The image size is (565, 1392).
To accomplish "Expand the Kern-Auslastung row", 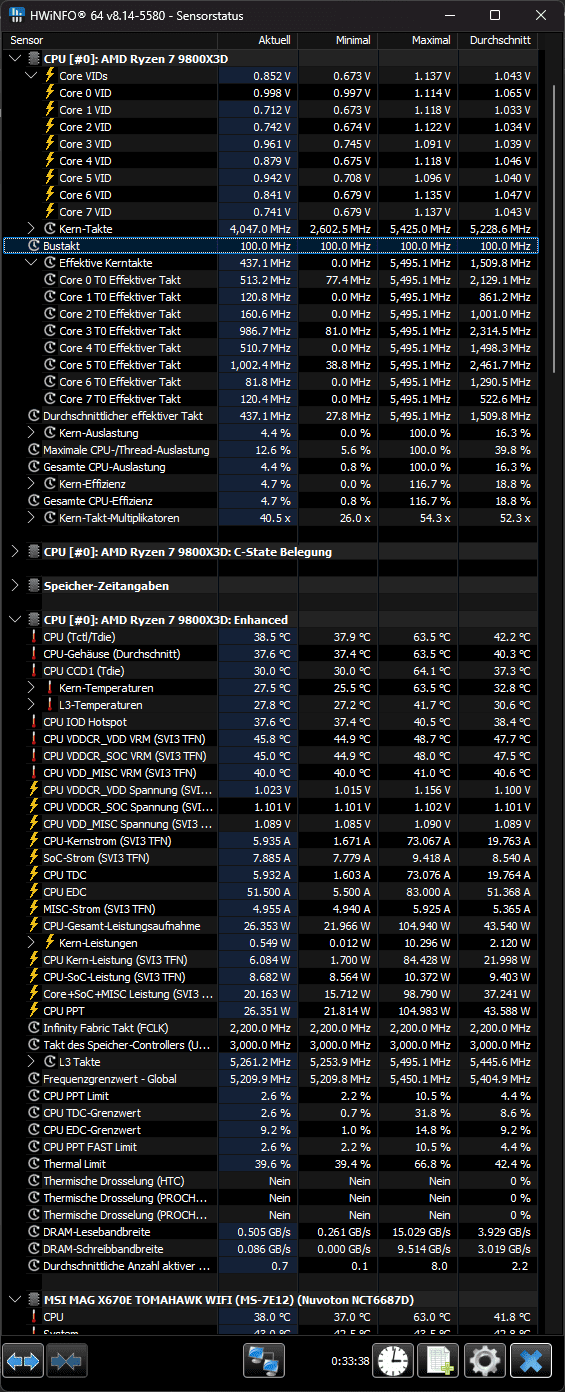I will click(x=30, y=433).
